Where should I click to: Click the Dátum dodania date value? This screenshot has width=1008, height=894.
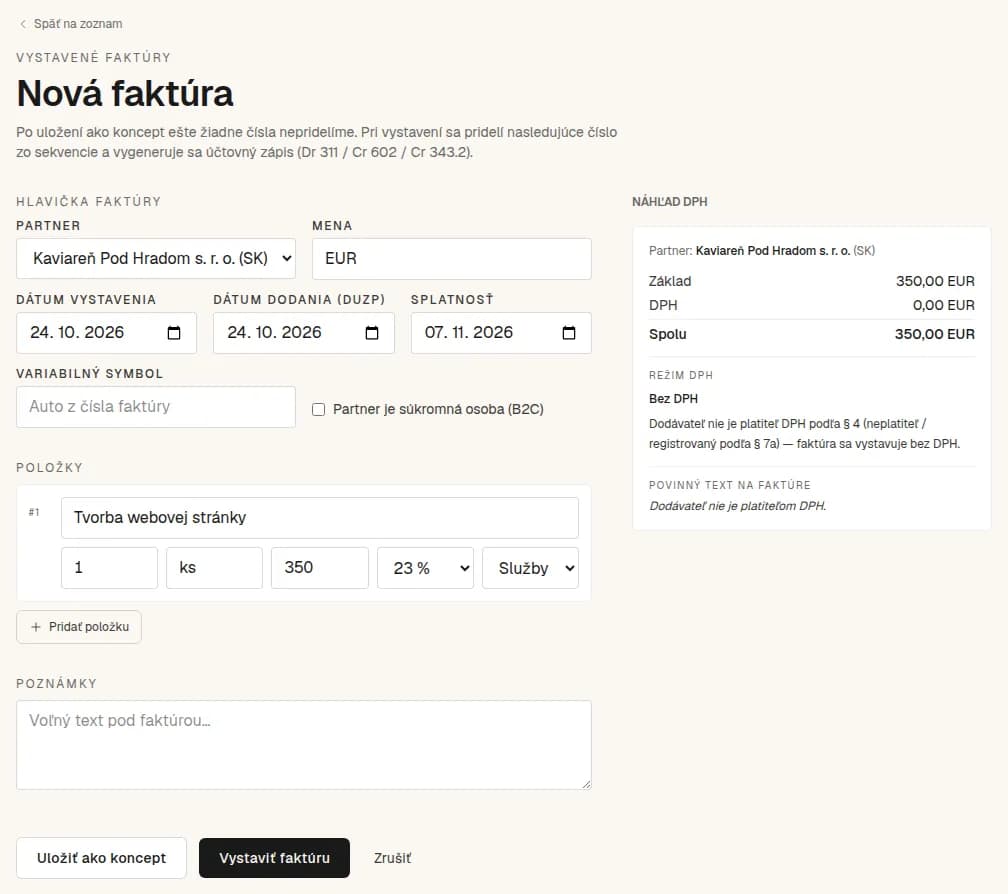point(274,332)
